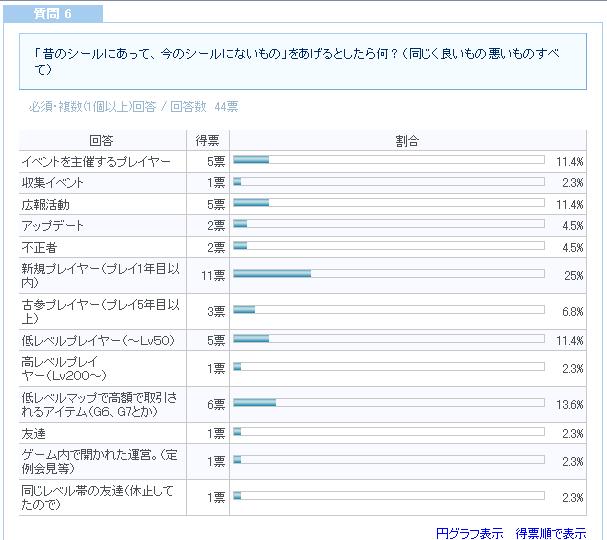Viewport: 607px width, 540px height.
Task: Click the 得票順で表示 sort link
Action: (551, 533)
